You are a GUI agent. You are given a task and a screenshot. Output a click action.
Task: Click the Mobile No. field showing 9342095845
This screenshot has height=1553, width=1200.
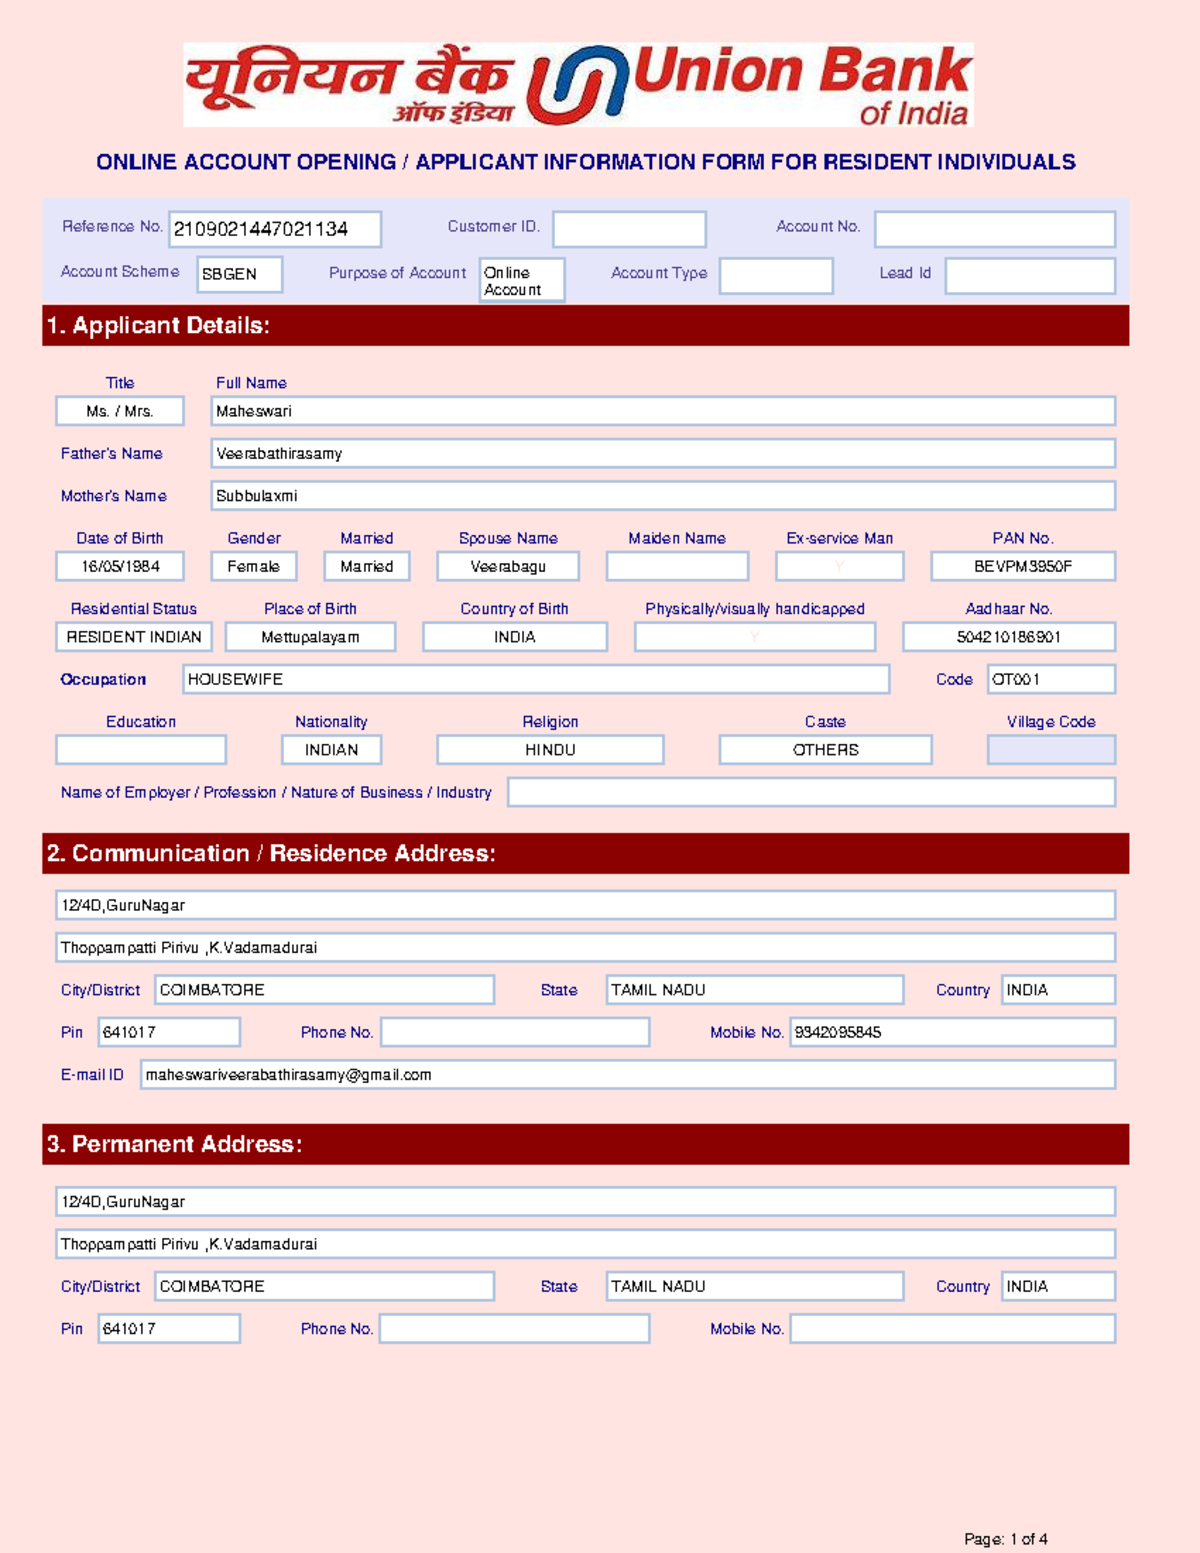pos(951,1031)
